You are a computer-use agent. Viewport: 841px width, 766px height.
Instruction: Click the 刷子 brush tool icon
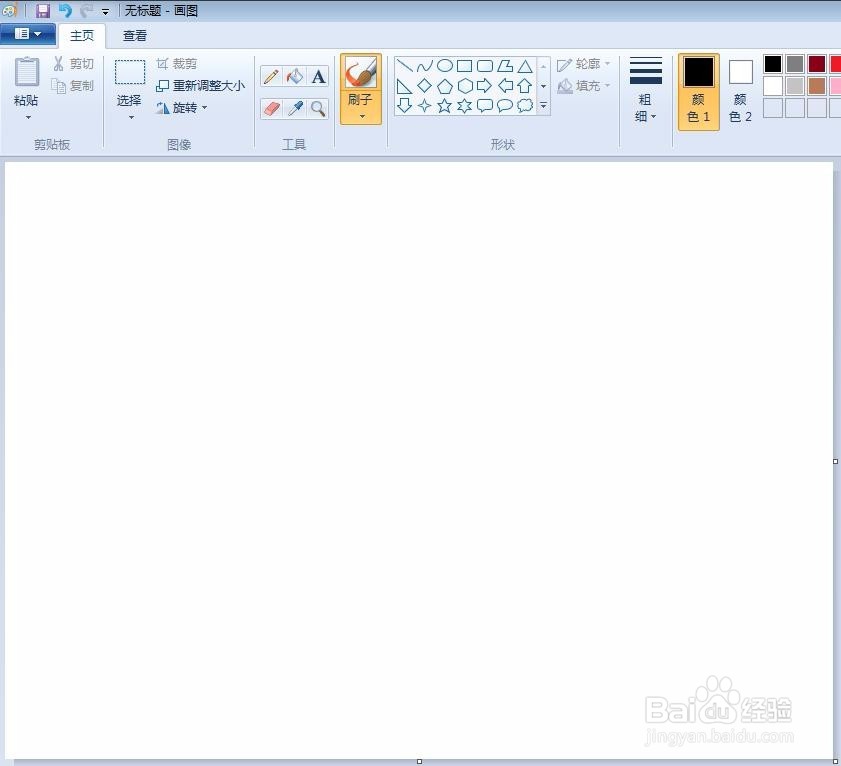point(360,74)
